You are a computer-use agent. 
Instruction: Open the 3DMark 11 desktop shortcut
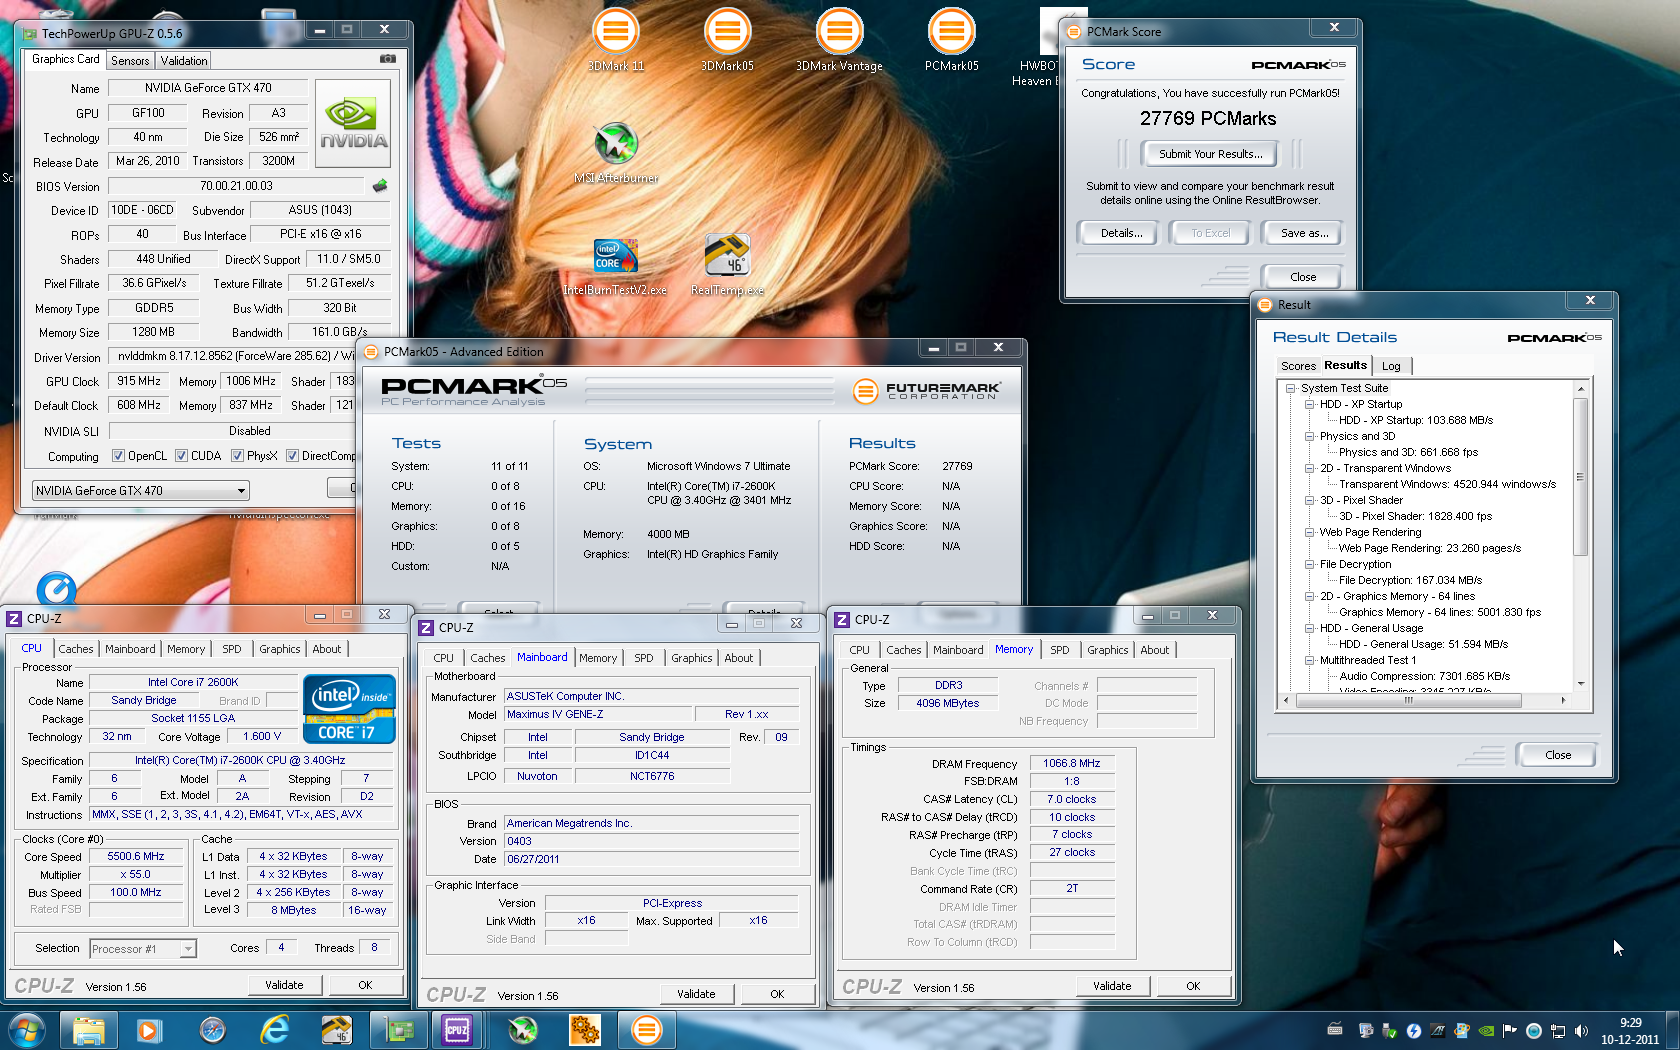point(616,40)
